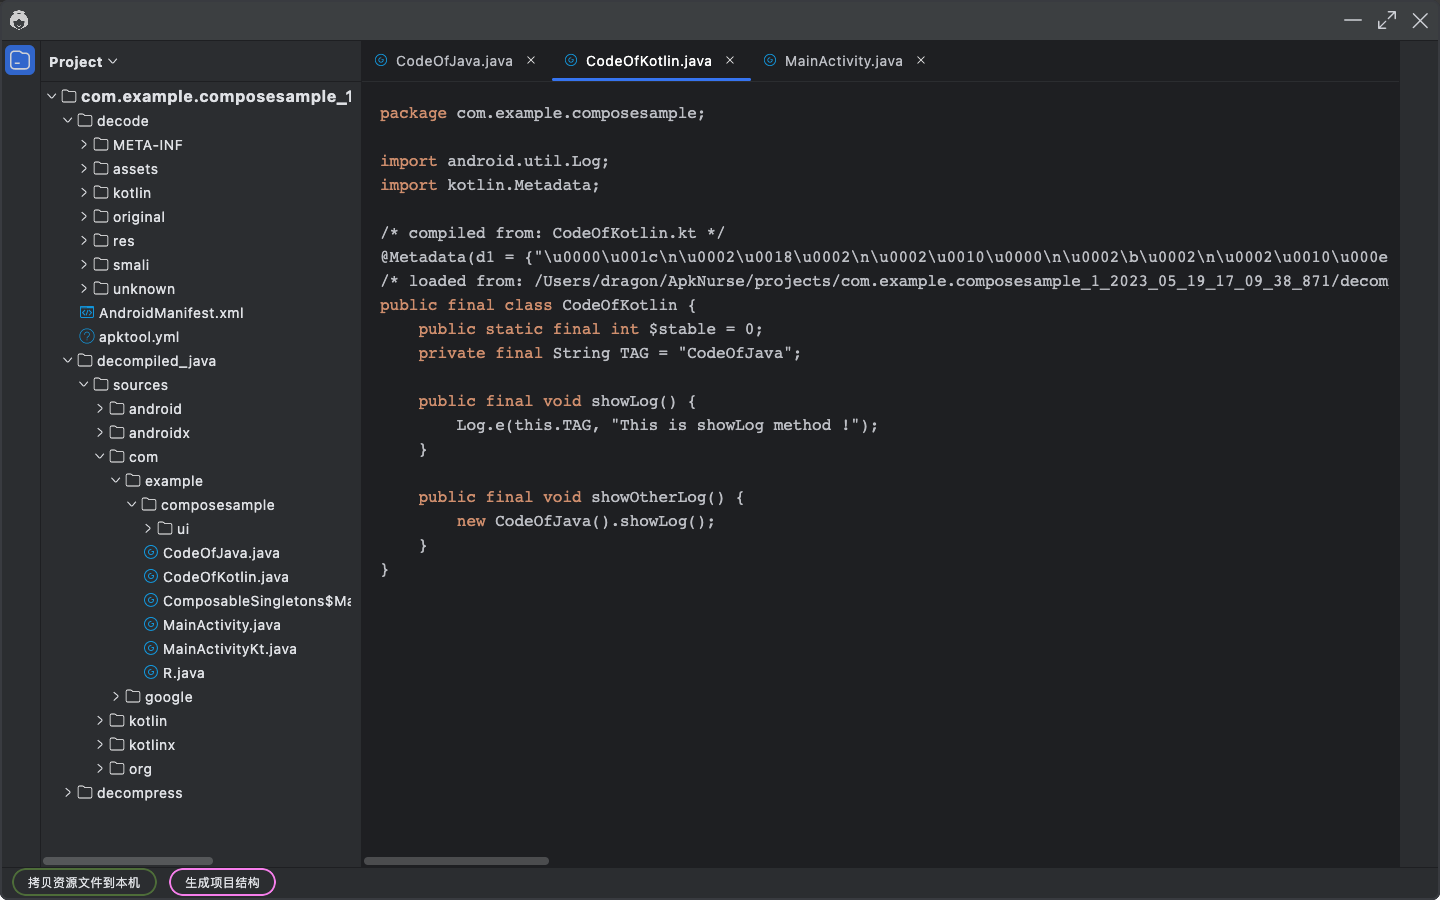Viewport: 1440px width, 900px height.
Task: Close the CodeOfKotlin.java tab
Action: point(730,60)
